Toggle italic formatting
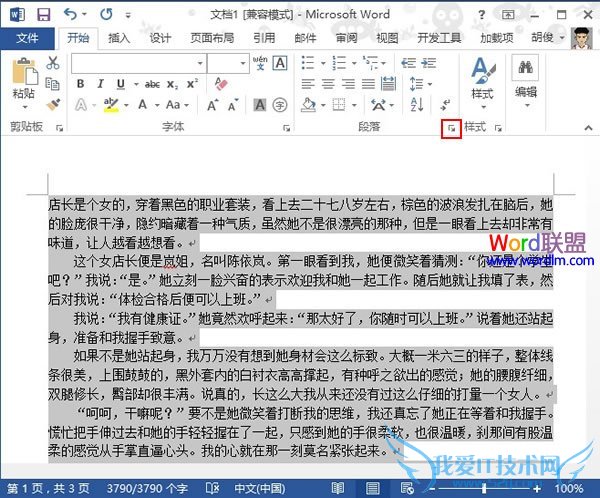The image size is (600, 498). click(100, 84)
